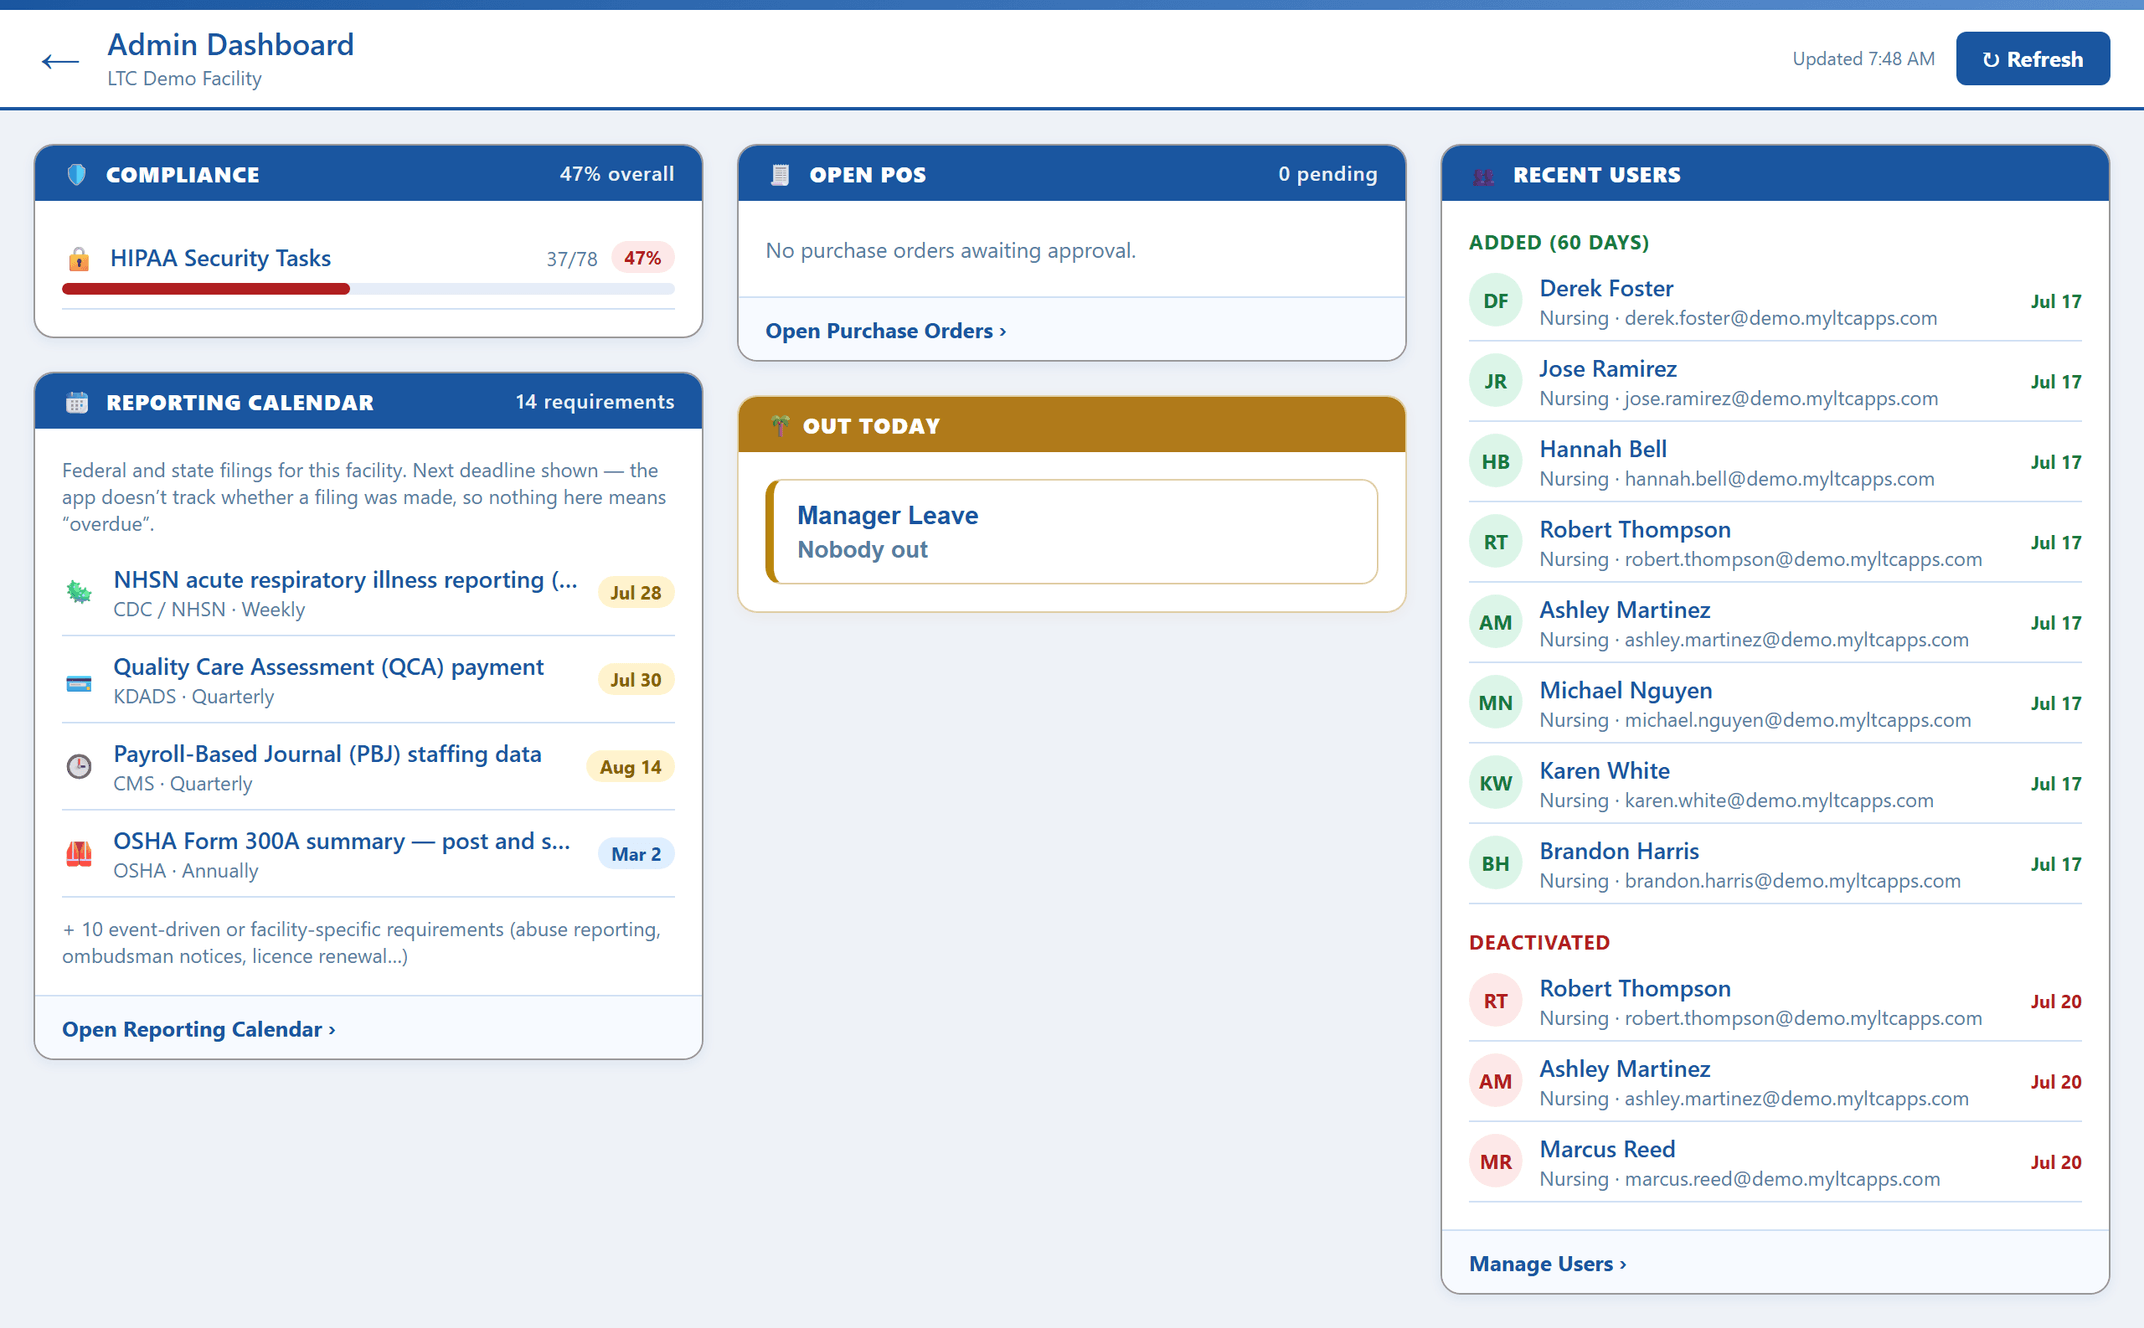The height and width of the screenshot is (1328, 2144).
Task: Click the 47% overall compliance text
Action: [x=617, y=174]
